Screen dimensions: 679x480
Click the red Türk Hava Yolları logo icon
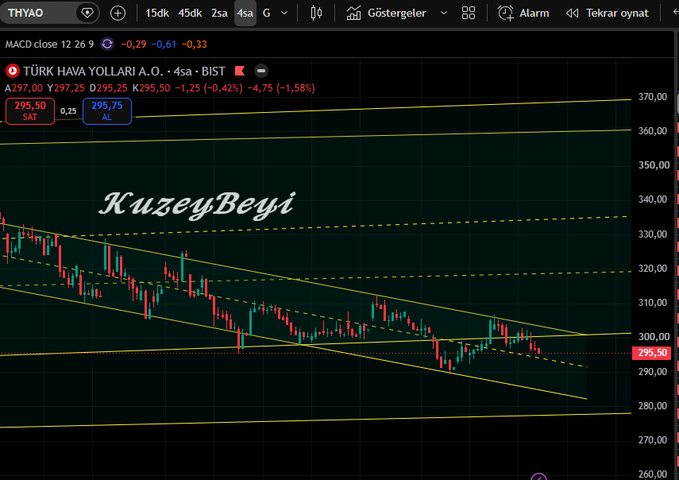point(13,71)
